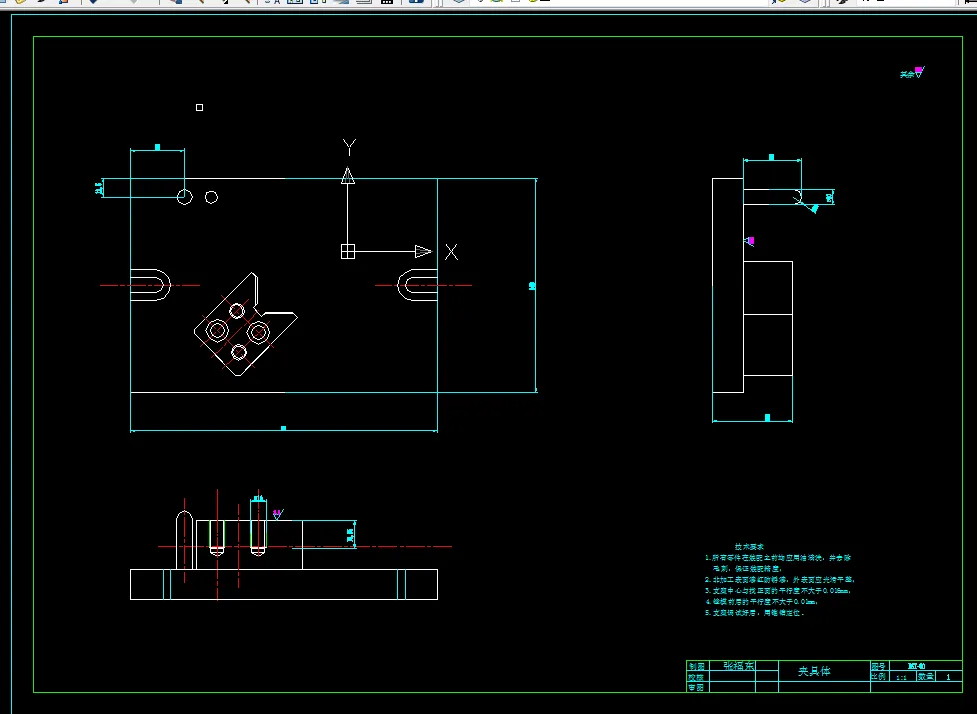Screen dimensions: 977x714
Task: Pick the left bolt hole in the angled block
Action: [217, 330]
